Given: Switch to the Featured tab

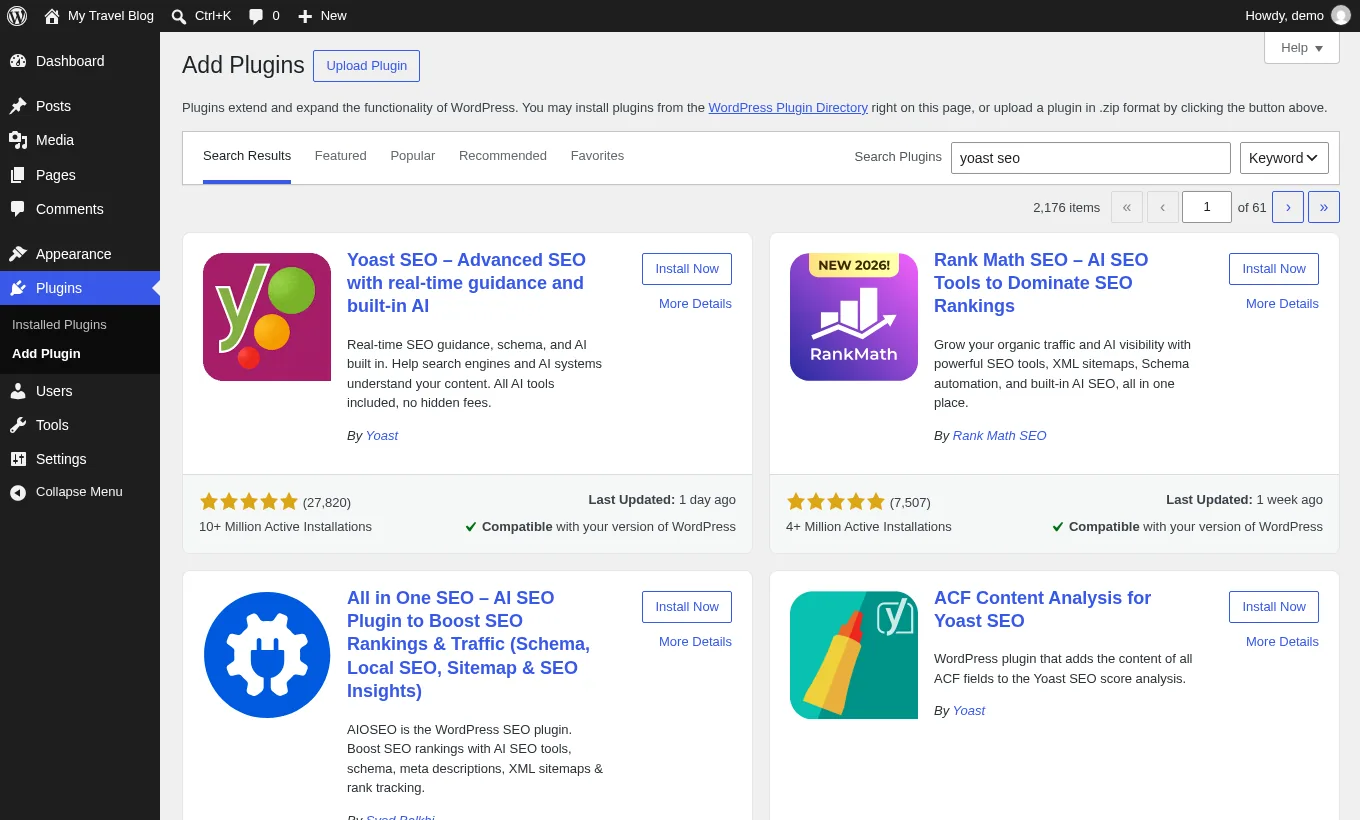Looking at the screenshot, I should click(341, 156).
